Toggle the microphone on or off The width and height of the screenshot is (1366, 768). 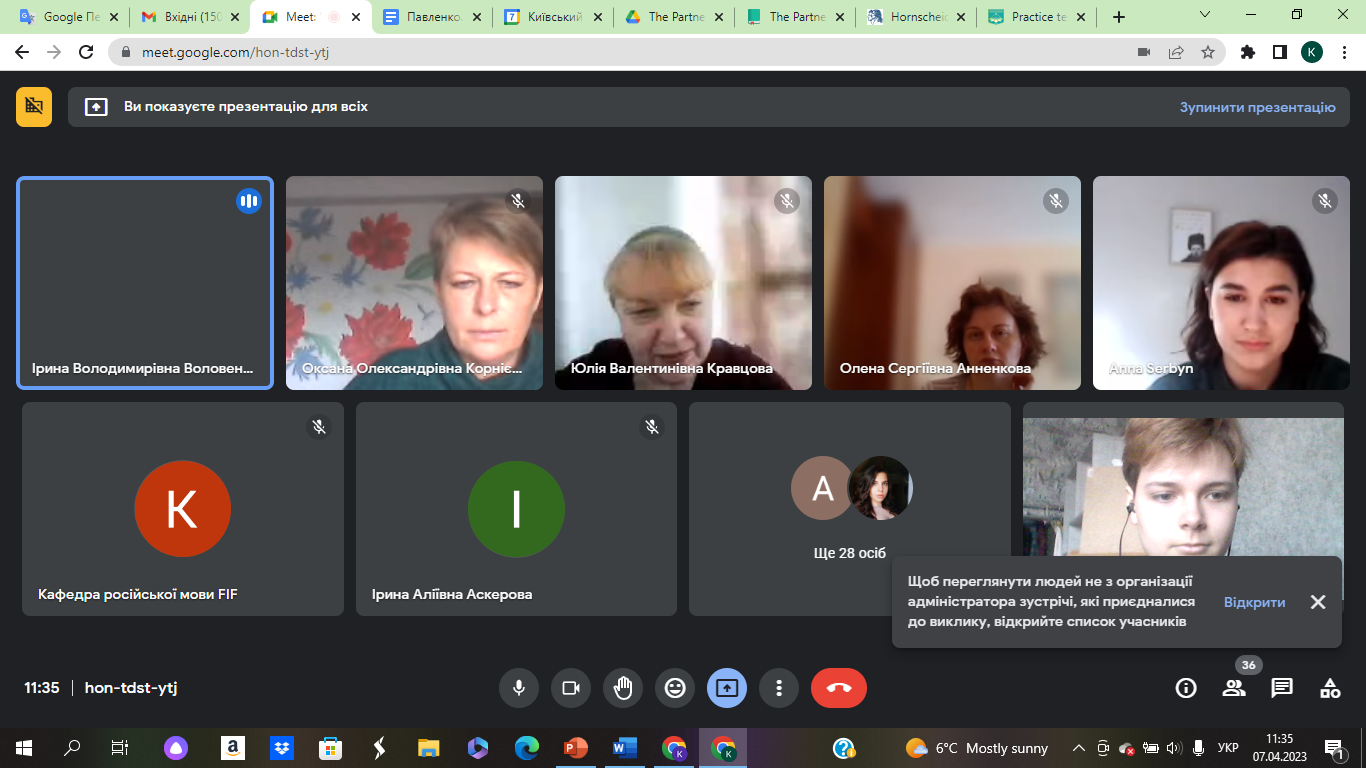click(519, 688)
